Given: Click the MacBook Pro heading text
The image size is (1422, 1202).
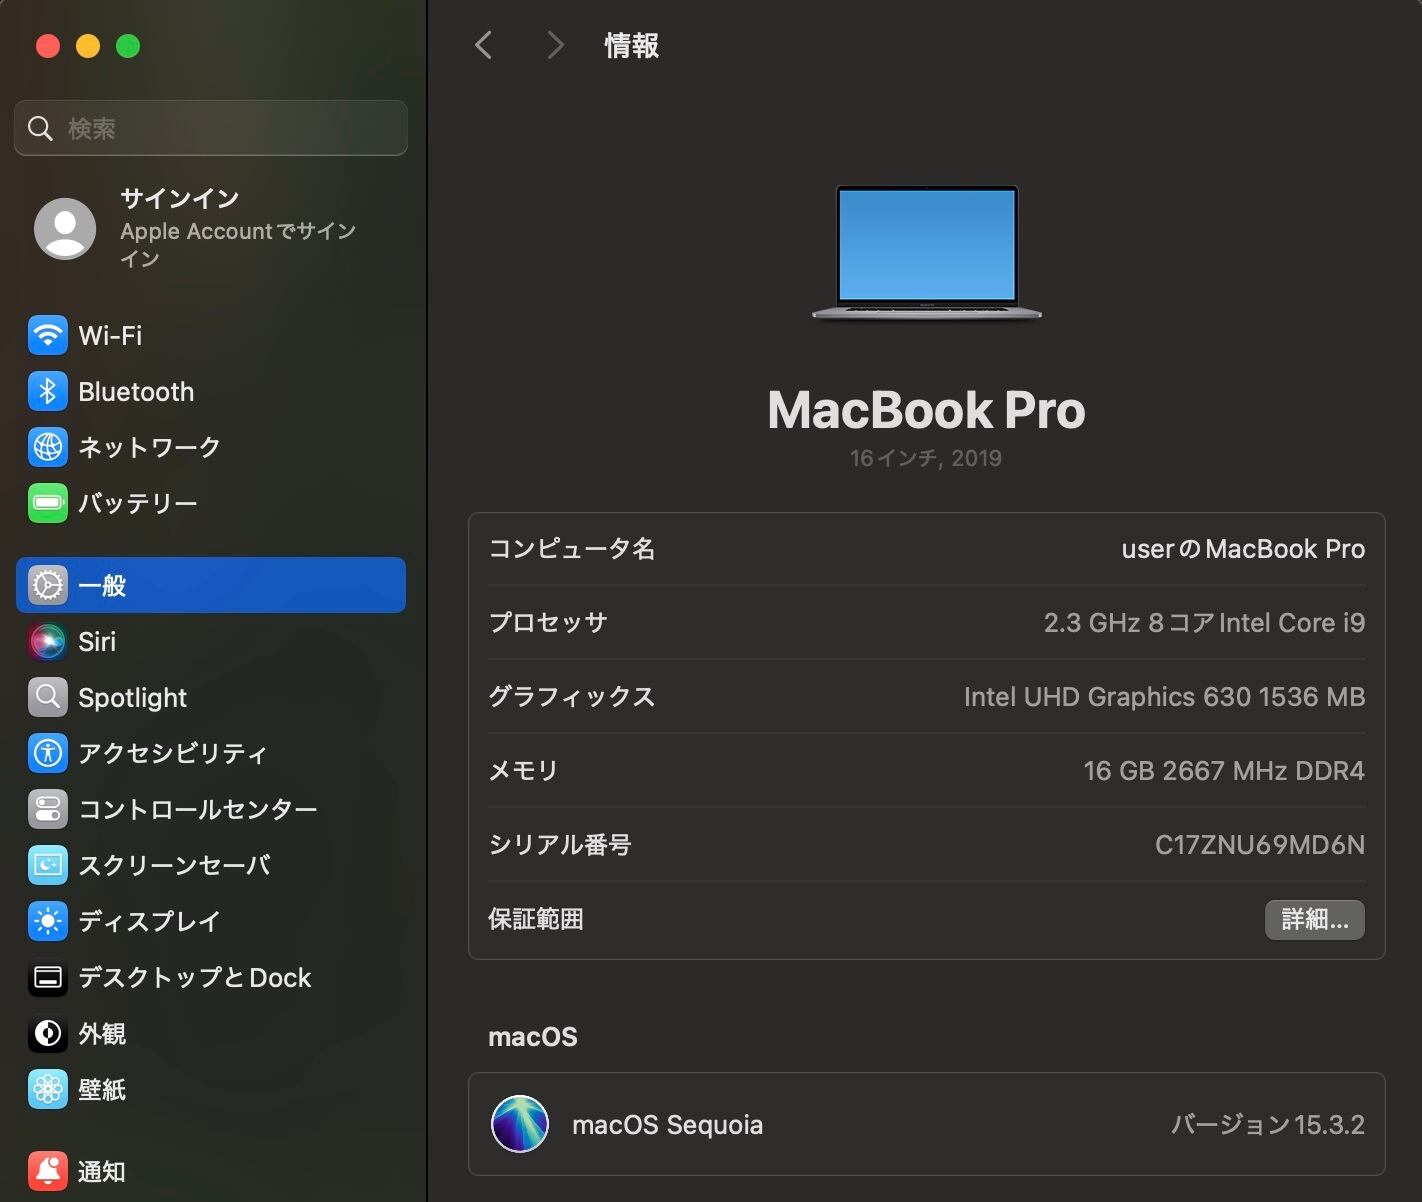Looking at the screenshot, I should (926, 410).
